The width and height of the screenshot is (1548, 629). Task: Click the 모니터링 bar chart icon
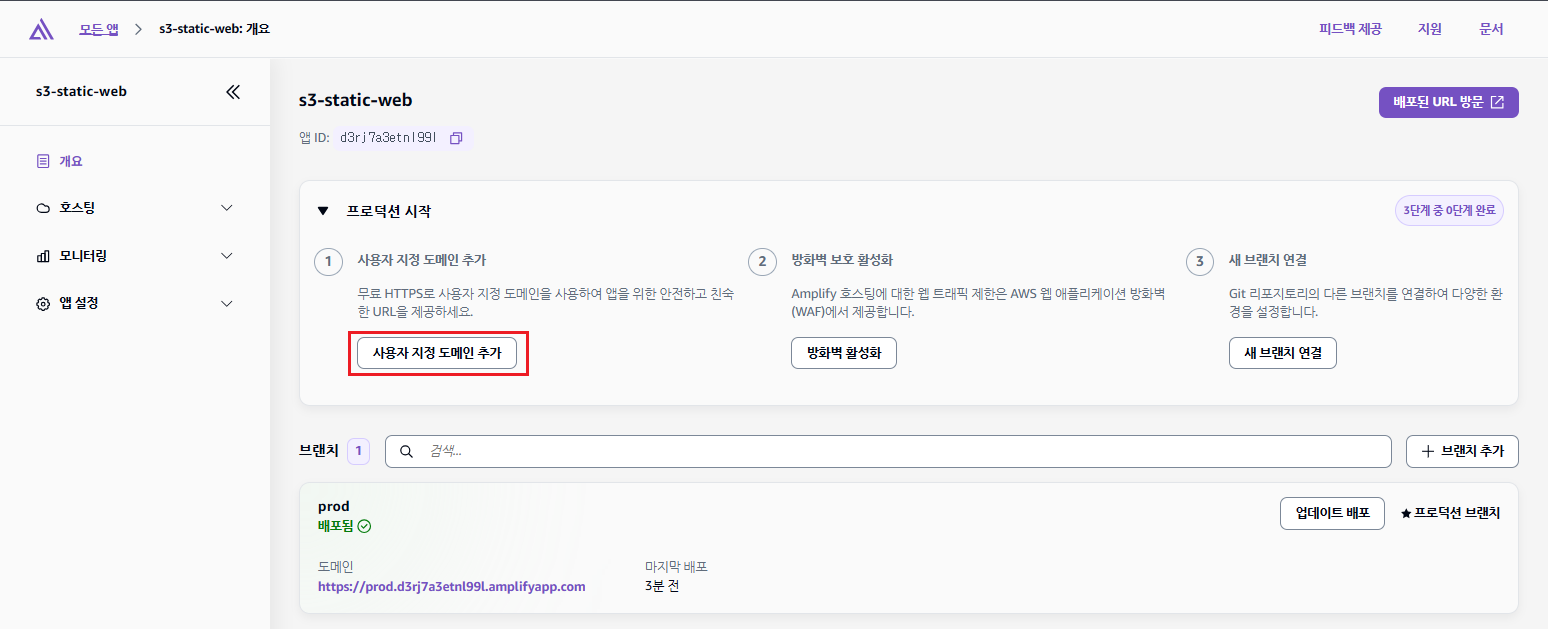click(42, 256)
